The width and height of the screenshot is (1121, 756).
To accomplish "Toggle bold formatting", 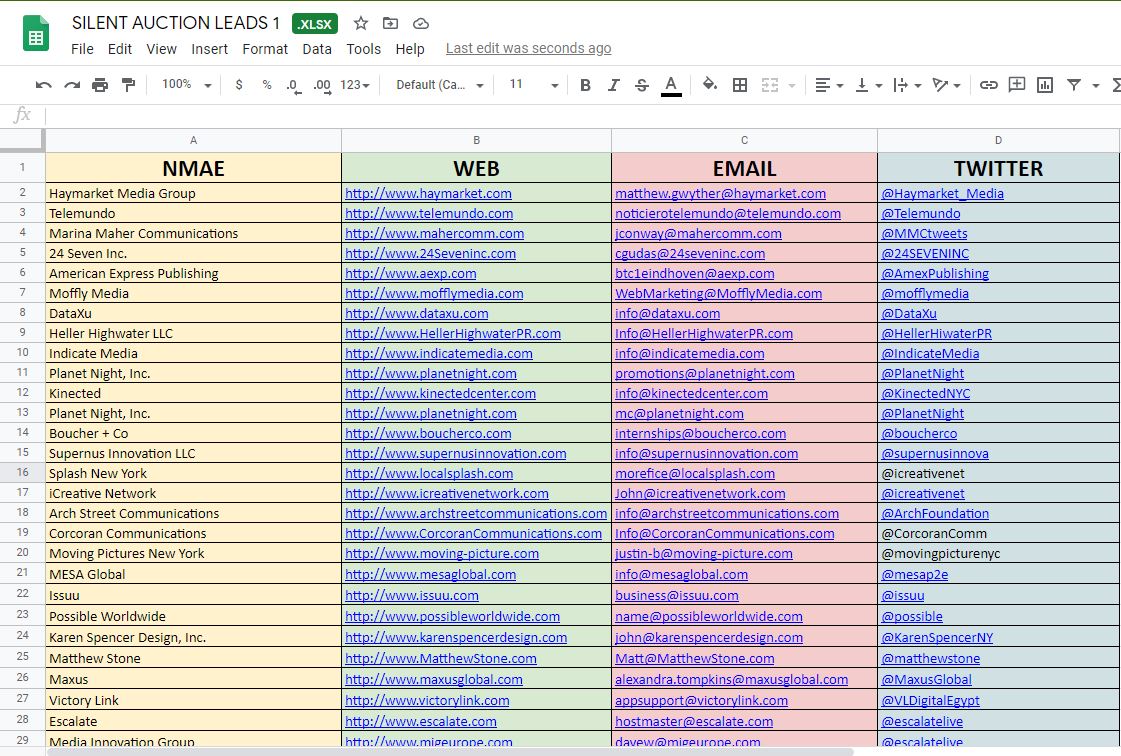I will [x=585, y=85].
